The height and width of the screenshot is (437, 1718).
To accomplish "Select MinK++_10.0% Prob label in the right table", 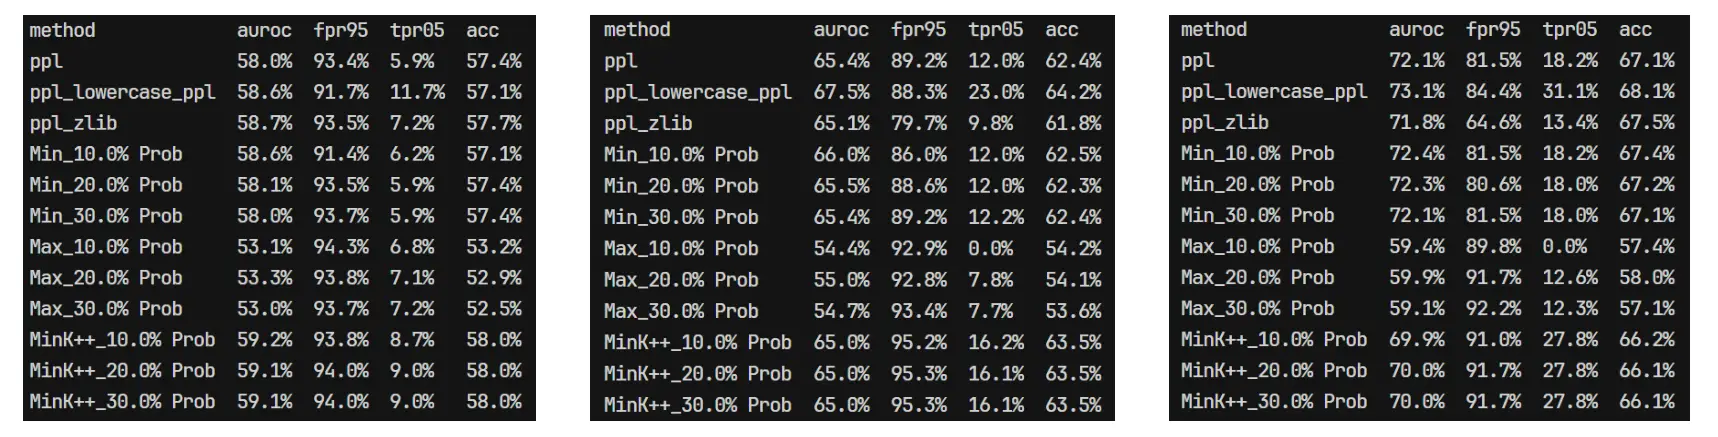I will tap(1273, 339).
